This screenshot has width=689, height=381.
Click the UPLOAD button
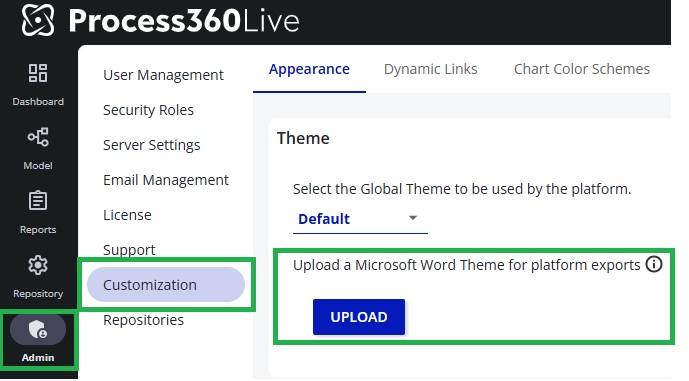[x=359, y=317]
